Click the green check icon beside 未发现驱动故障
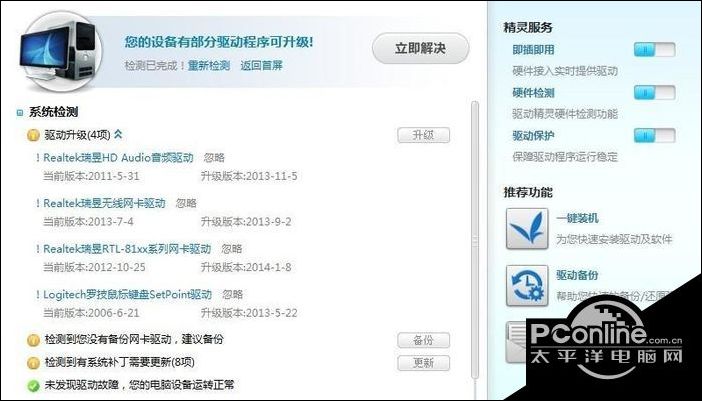The image size is (702, 401). click(x=33, y=386)
